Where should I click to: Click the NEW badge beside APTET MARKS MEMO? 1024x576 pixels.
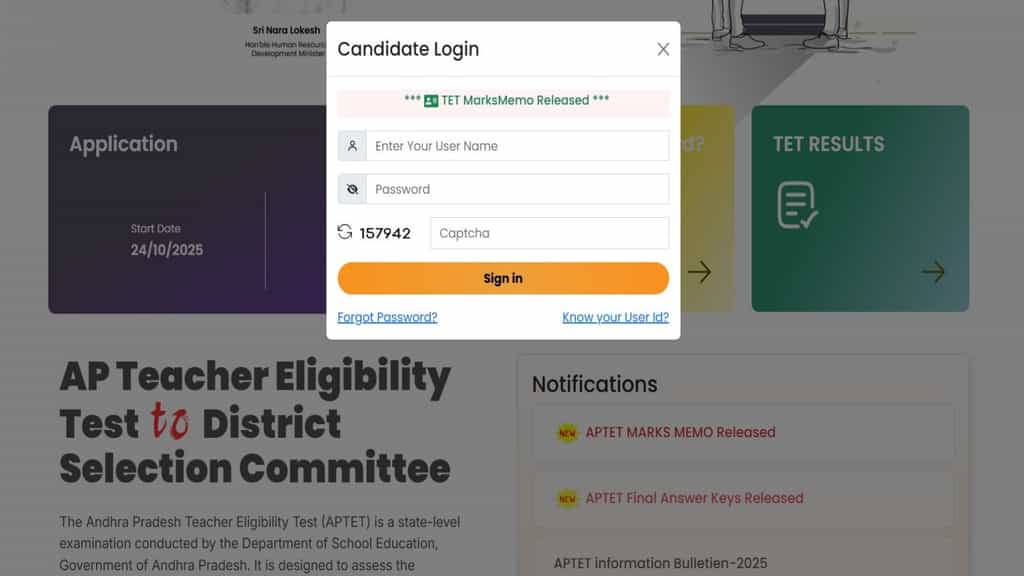click(x=565, y=433)
